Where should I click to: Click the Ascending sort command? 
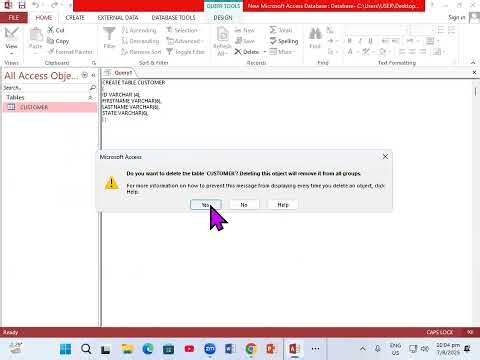(x=139, y=30)
